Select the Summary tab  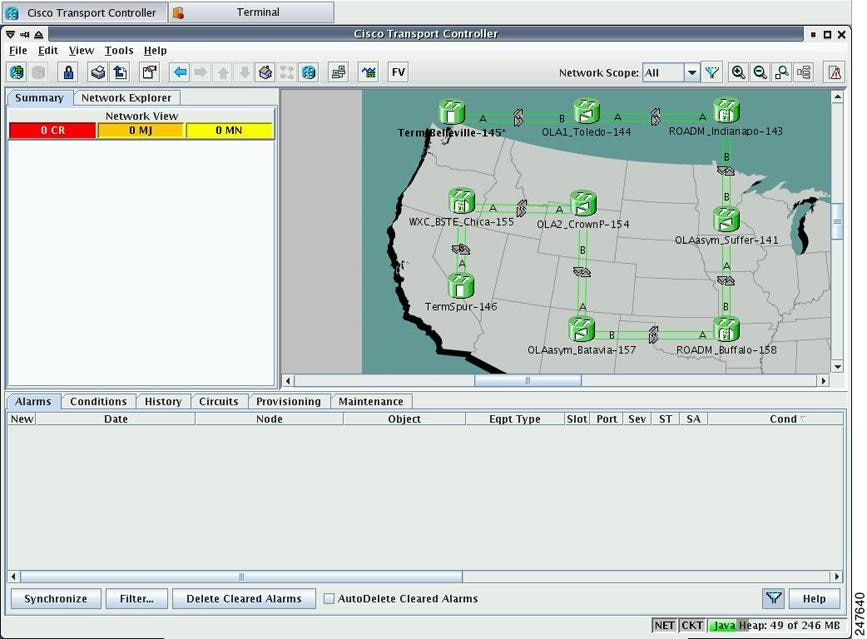pos(39,98)
